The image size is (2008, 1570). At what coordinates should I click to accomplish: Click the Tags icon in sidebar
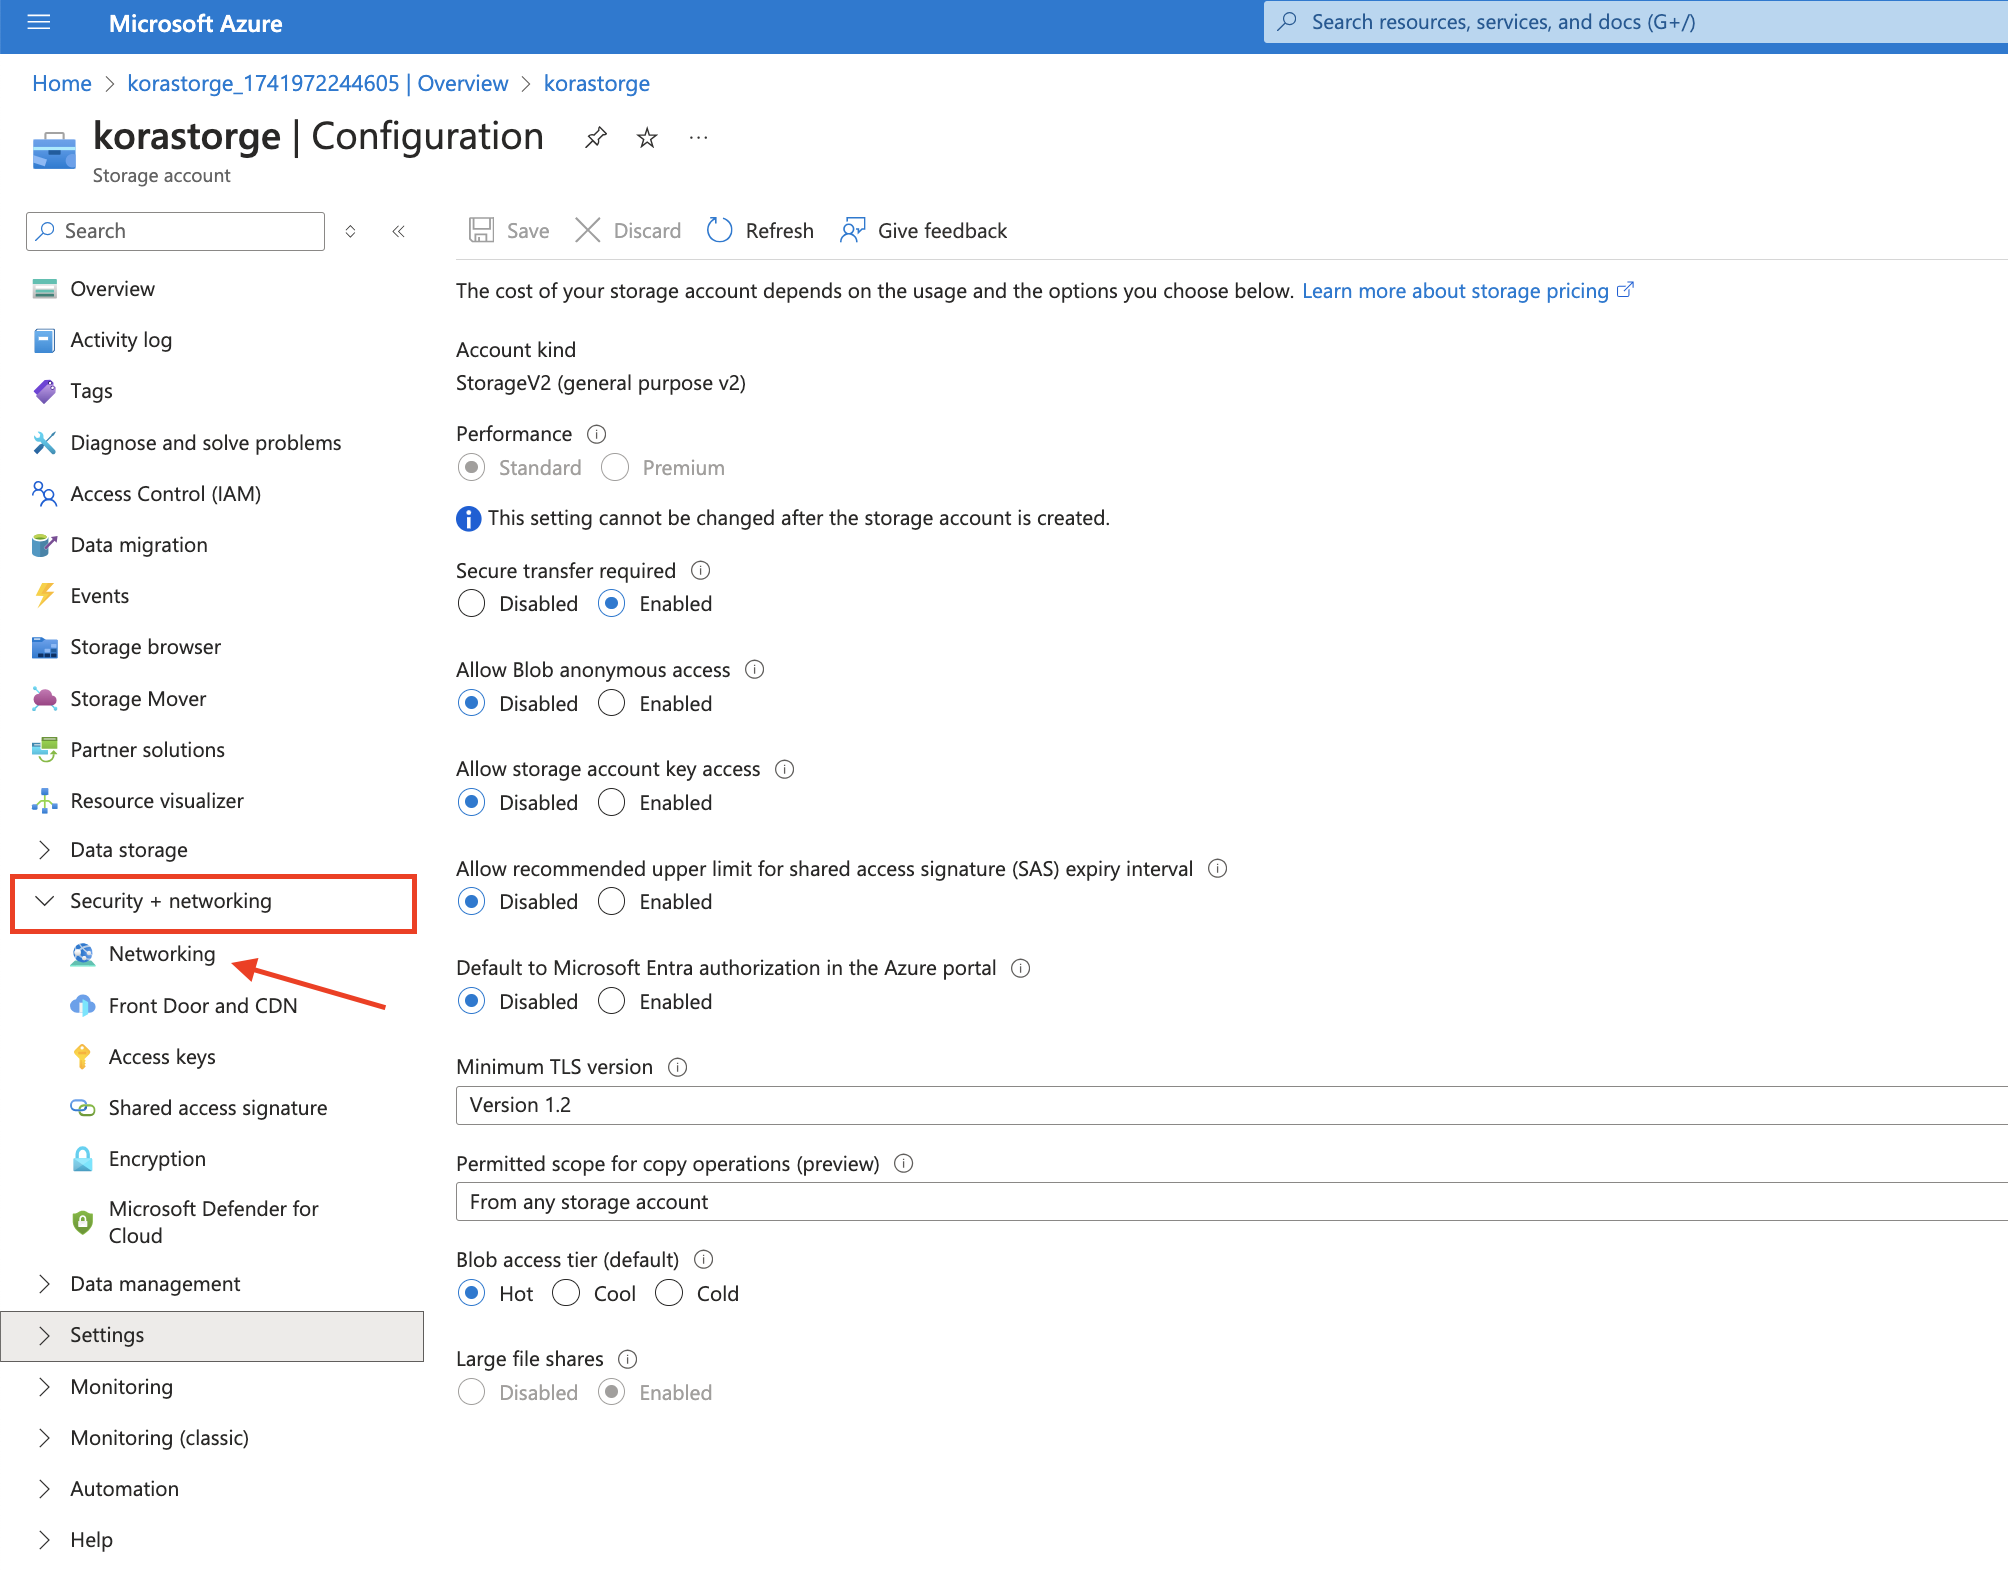click(x=44, y=391)
